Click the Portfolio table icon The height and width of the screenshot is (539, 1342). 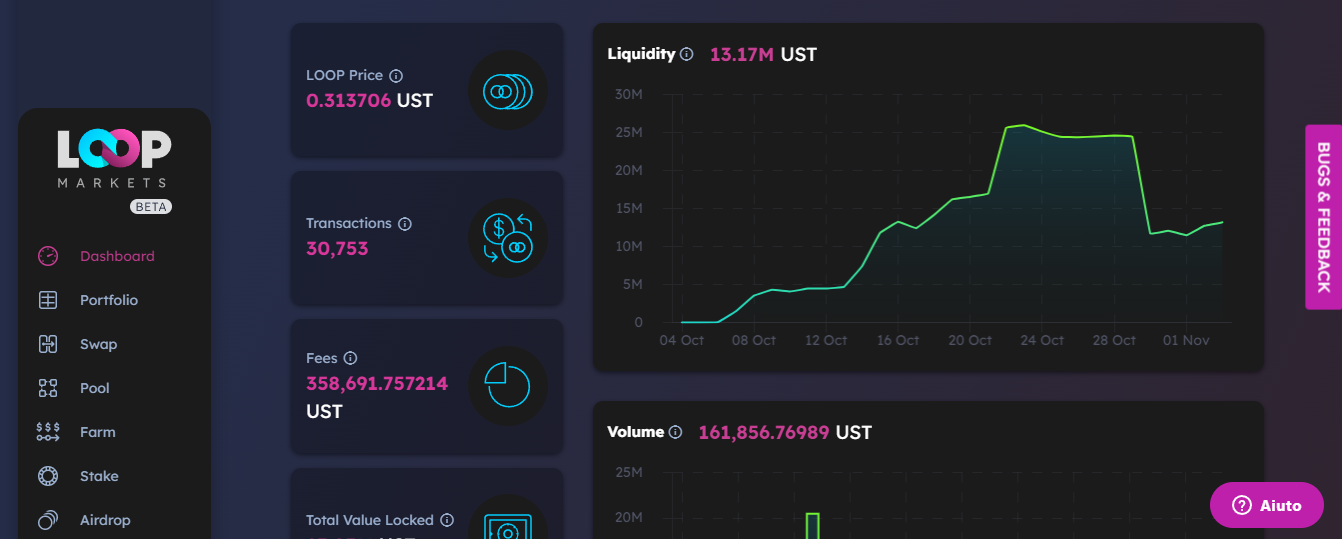pyautogui.click(x=48, y=300)
